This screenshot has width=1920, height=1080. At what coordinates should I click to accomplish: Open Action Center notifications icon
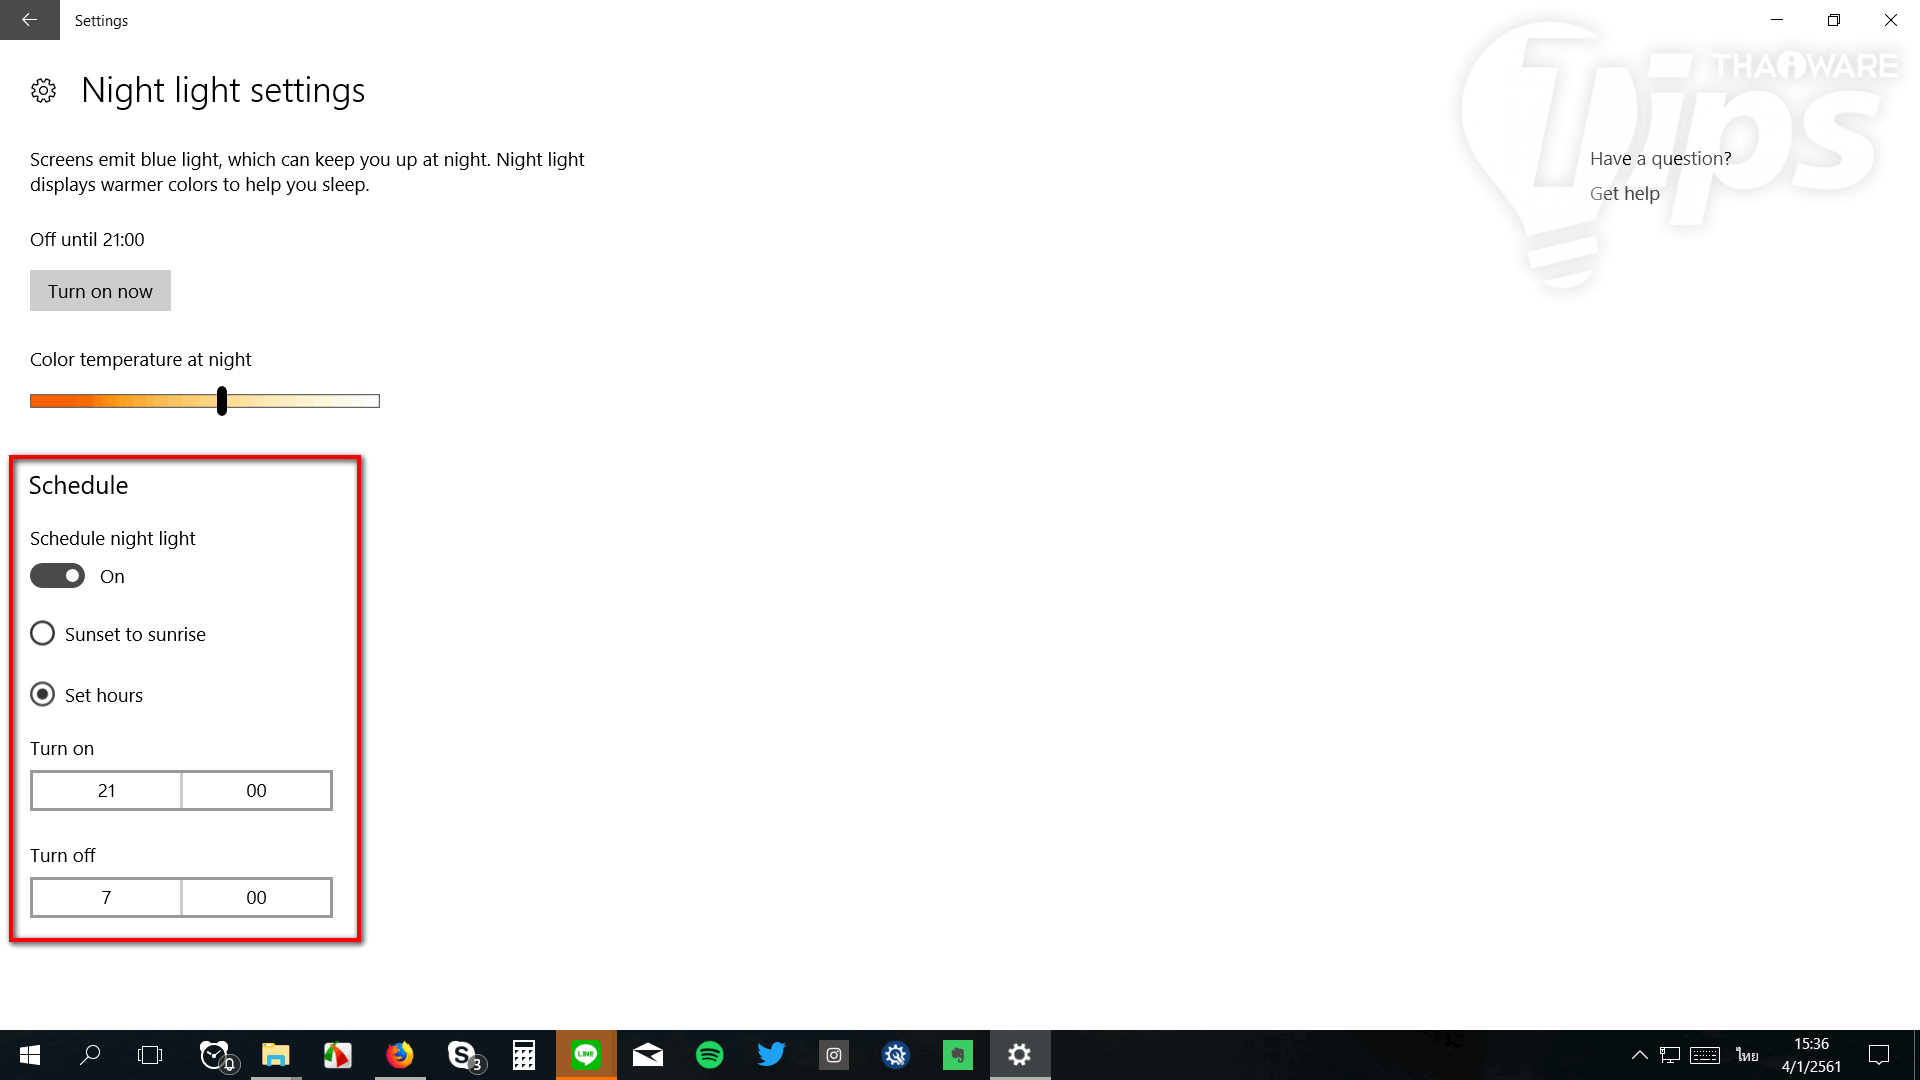click(1879, 1055)
